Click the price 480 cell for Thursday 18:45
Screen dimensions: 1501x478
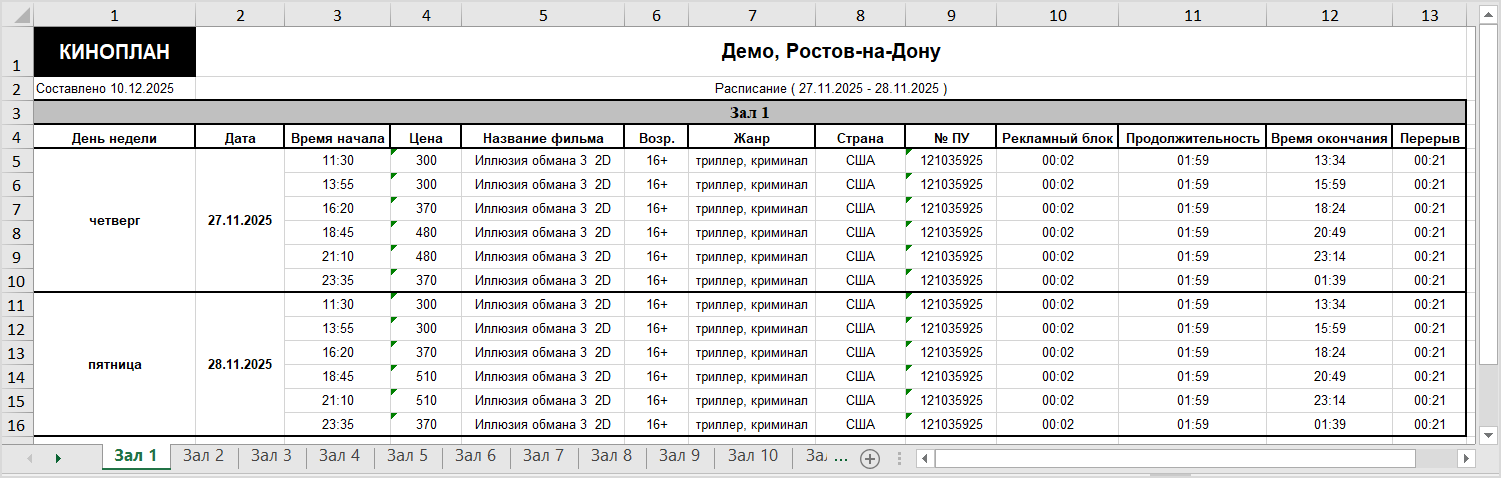coord(427,232)
